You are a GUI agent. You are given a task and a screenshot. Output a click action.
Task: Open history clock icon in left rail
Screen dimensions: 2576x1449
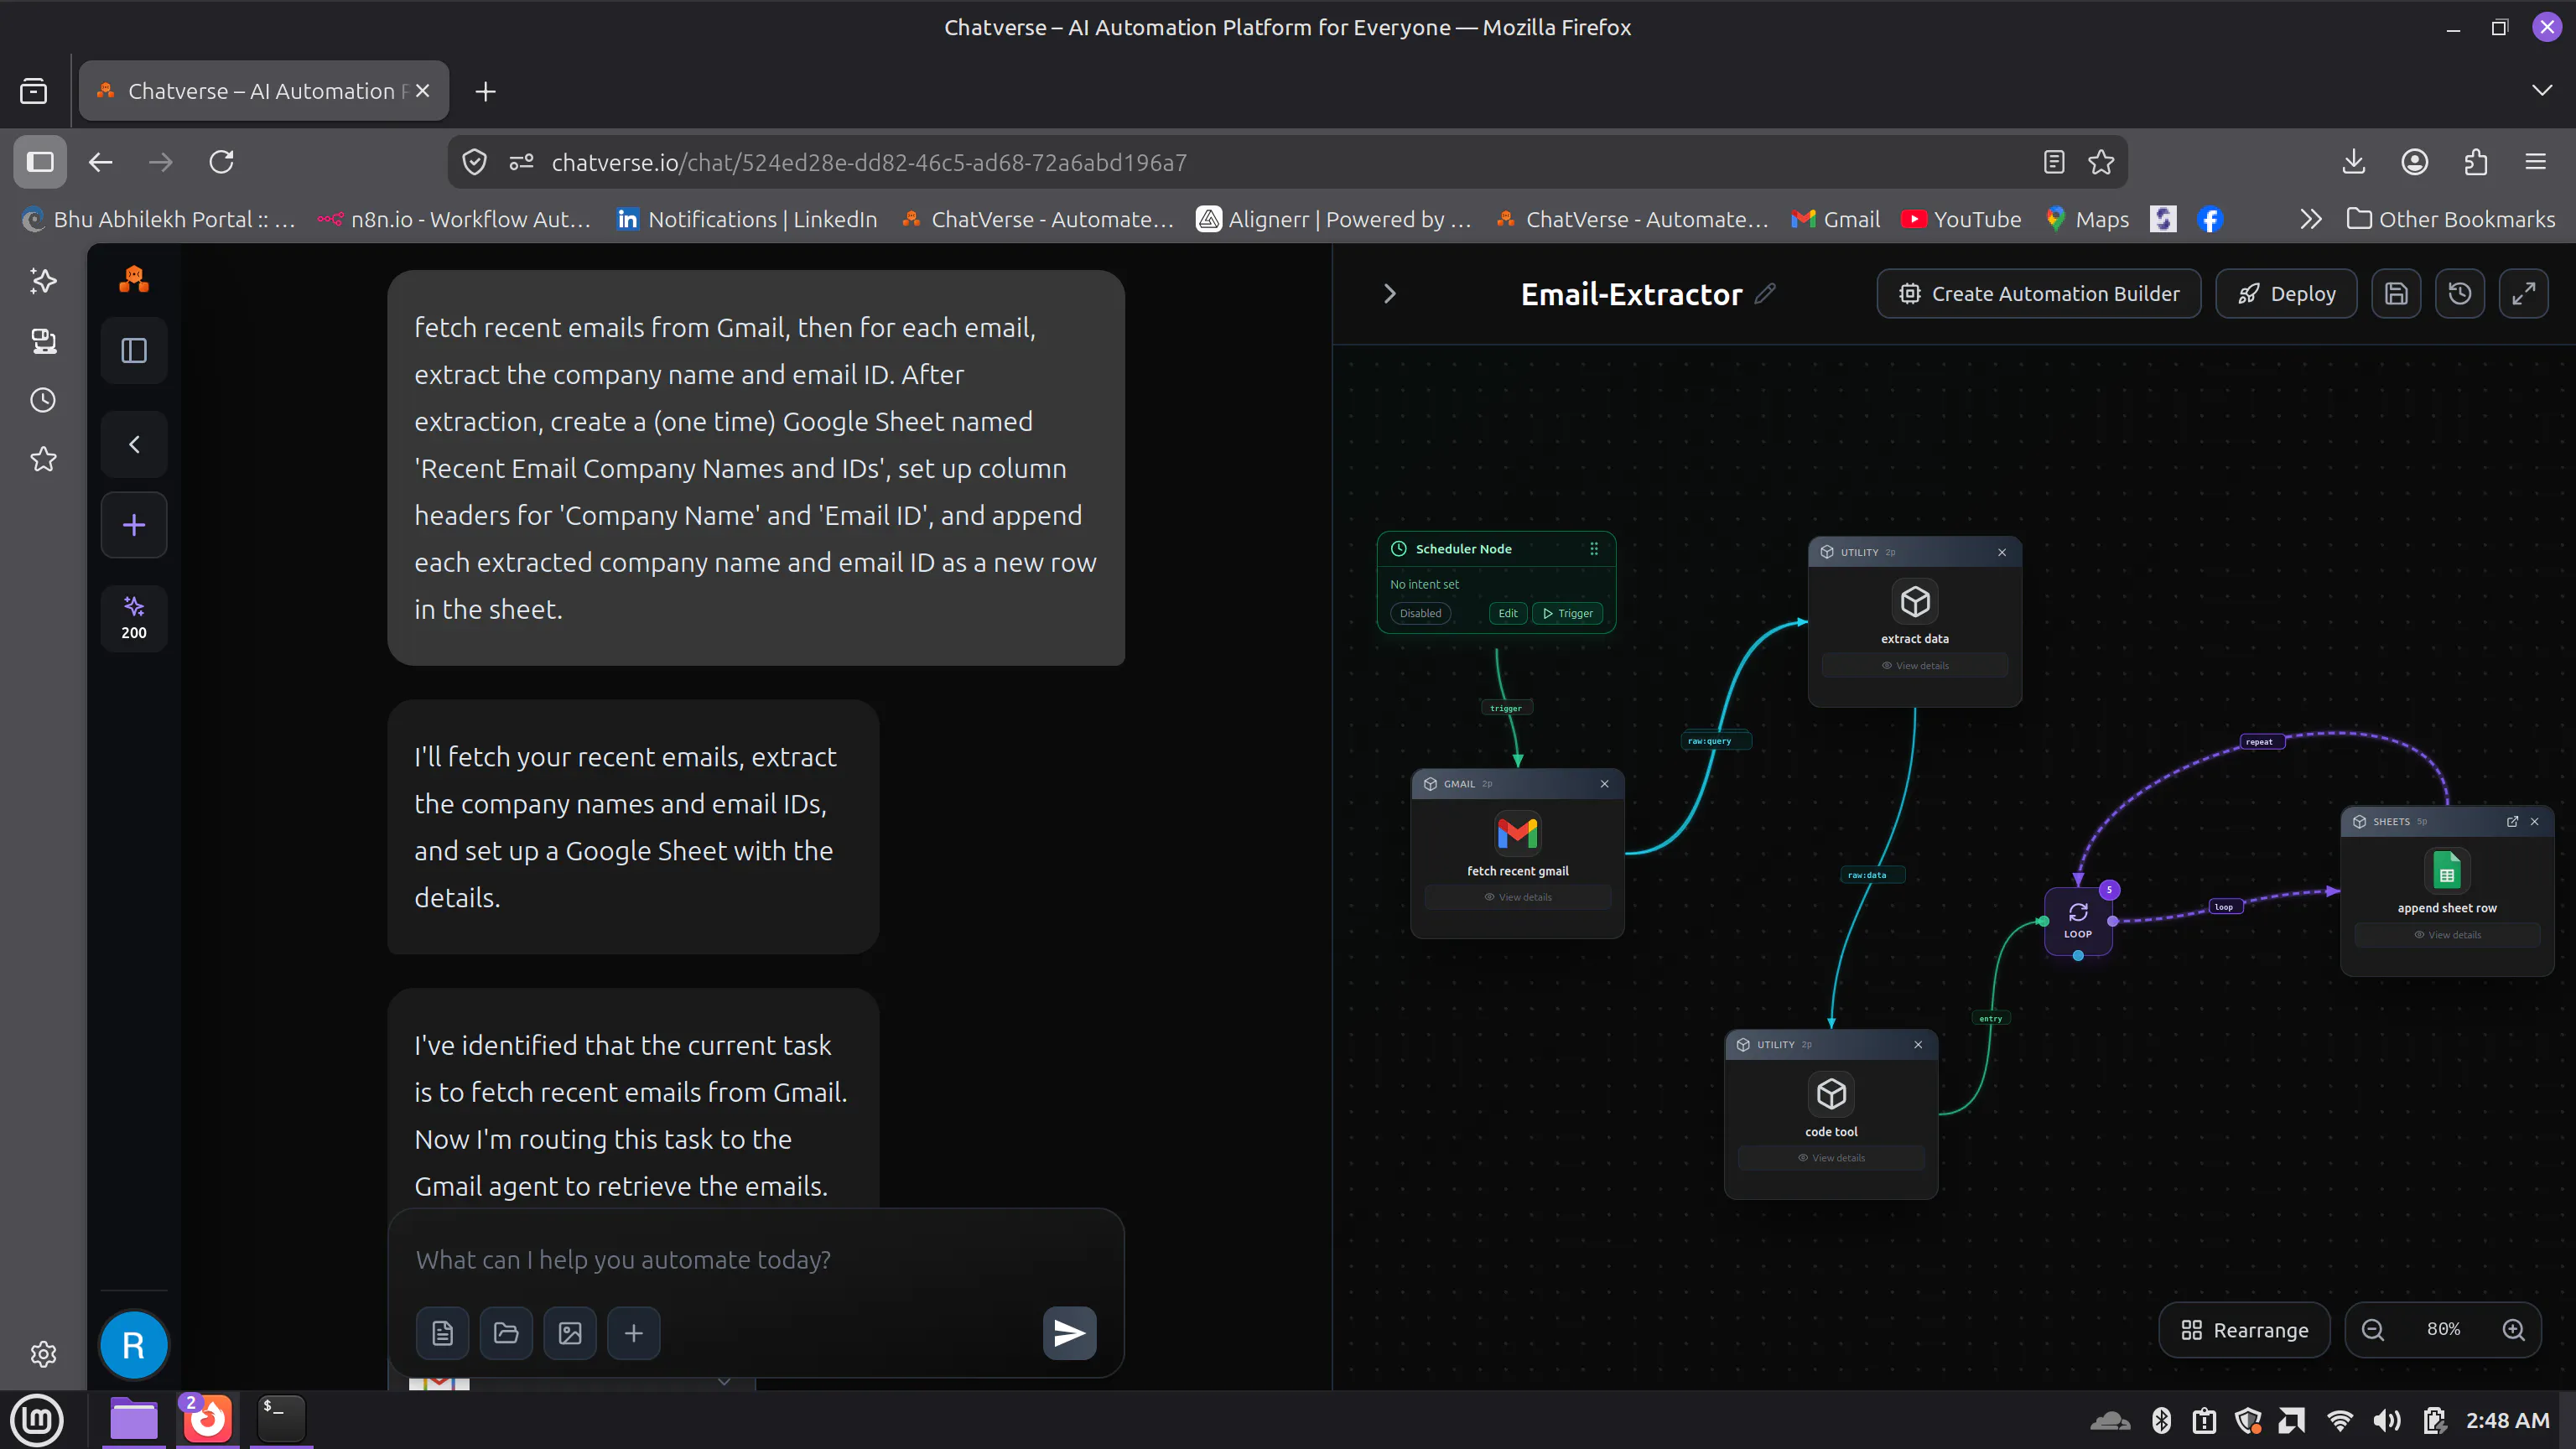coord(43,400)
